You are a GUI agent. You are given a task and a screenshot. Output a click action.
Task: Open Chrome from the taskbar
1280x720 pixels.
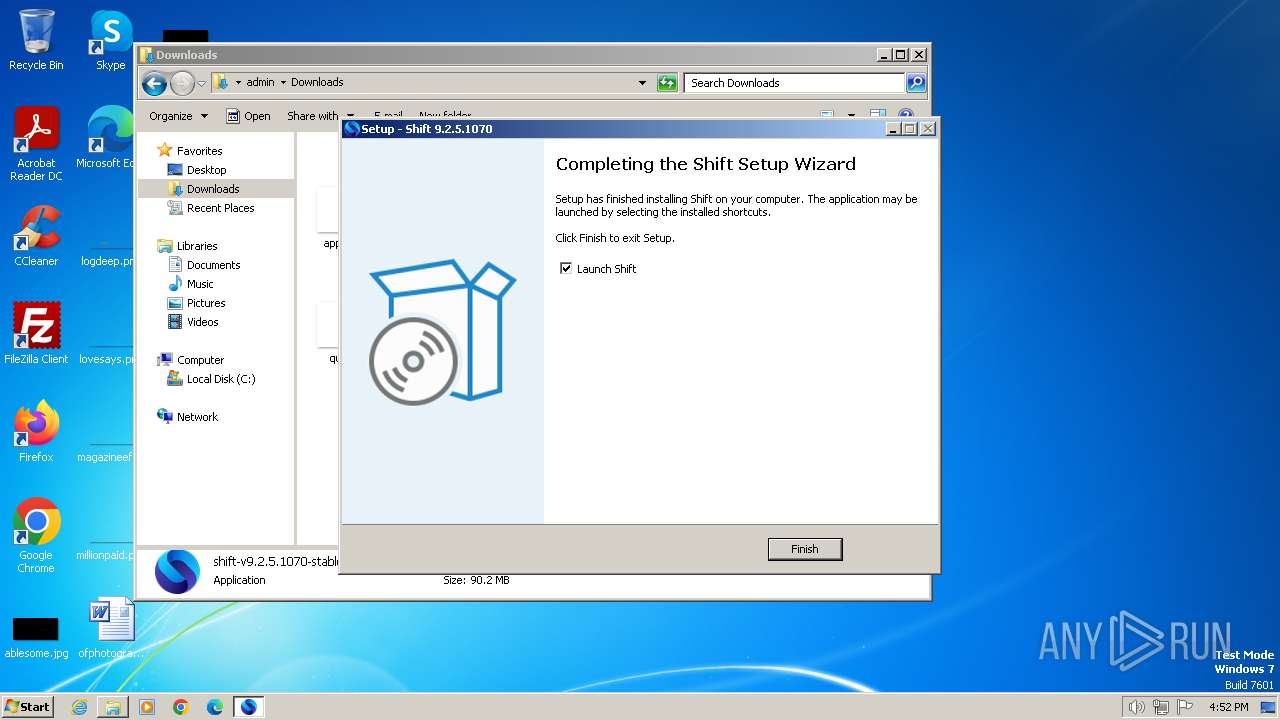click(x=181, y=707)
